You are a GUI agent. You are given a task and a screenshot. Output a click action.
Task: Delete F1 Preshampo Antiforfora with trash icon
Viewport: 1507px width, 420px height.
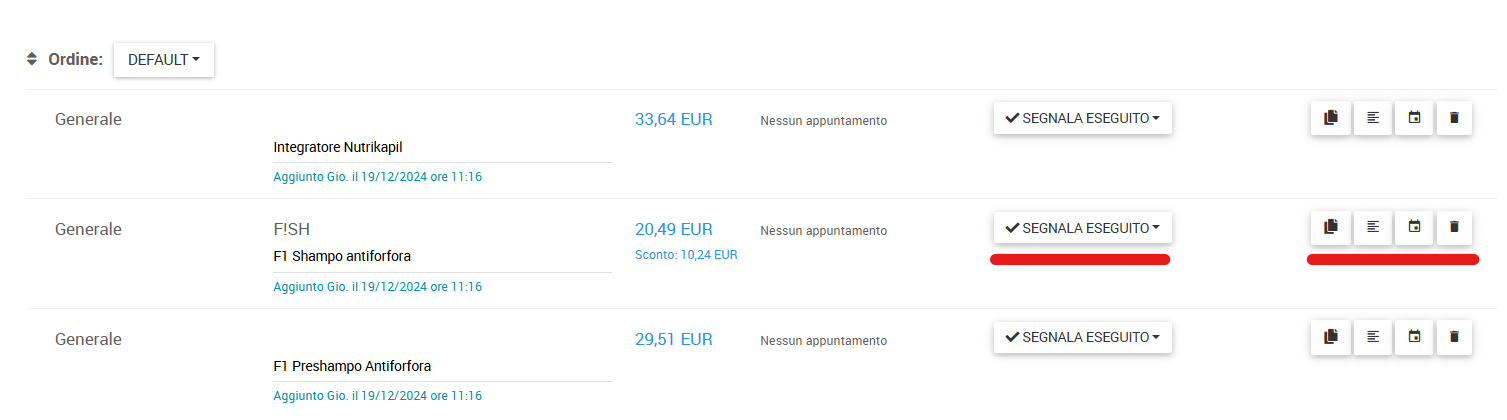(x=1454, y=338)
